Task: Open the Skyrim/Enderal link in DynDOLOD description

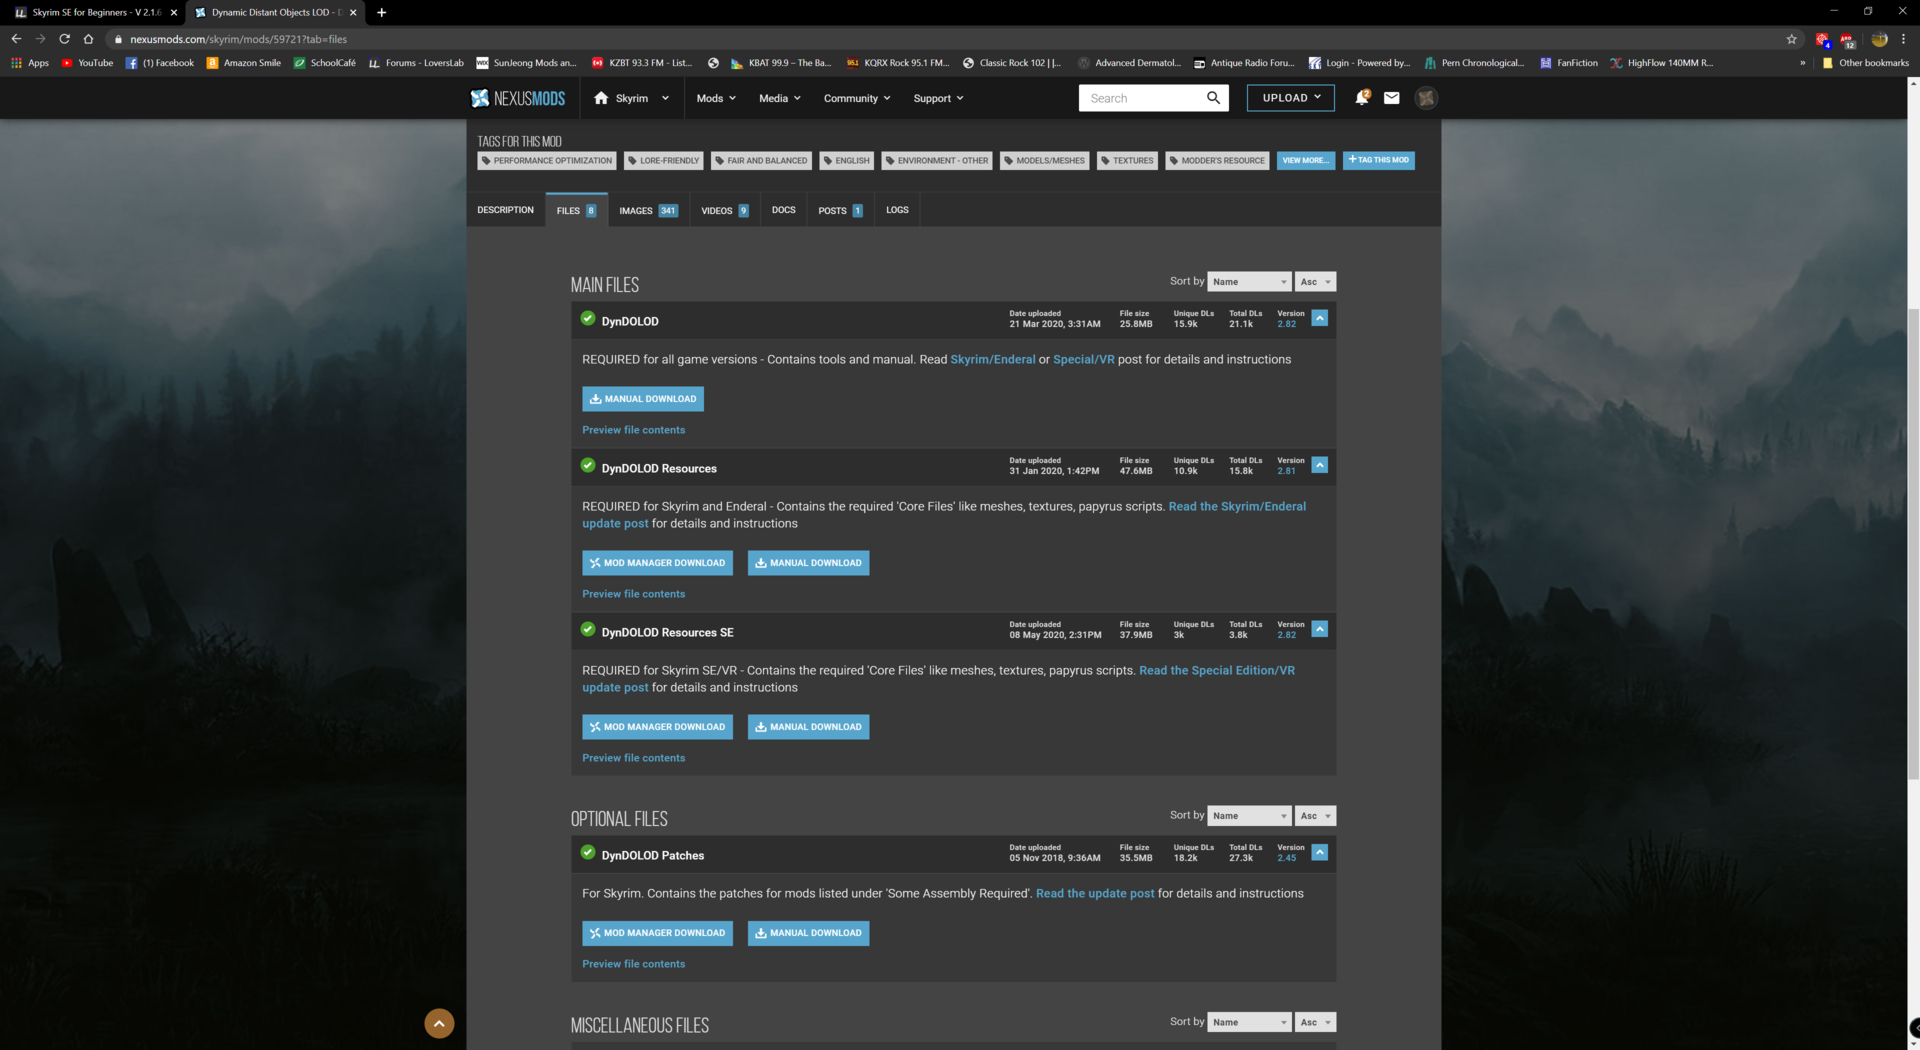Action: (x=992, y=360)
